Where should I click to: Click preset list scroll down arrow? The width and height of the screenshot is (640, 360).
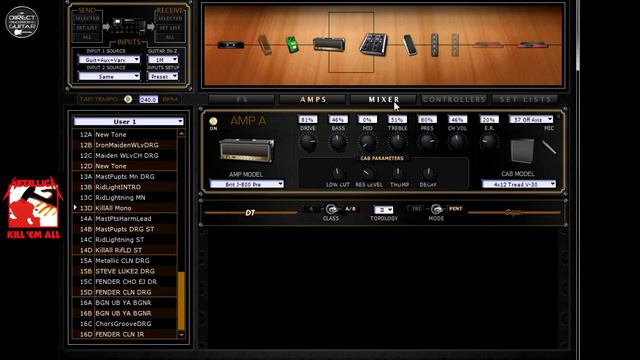[x=181, y=334]
